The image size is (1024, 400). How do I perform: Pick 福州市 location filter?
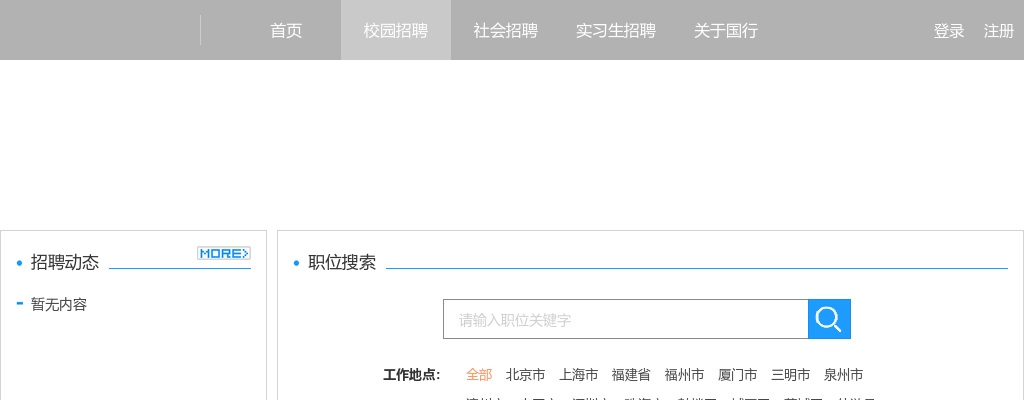tap(685, 375)
